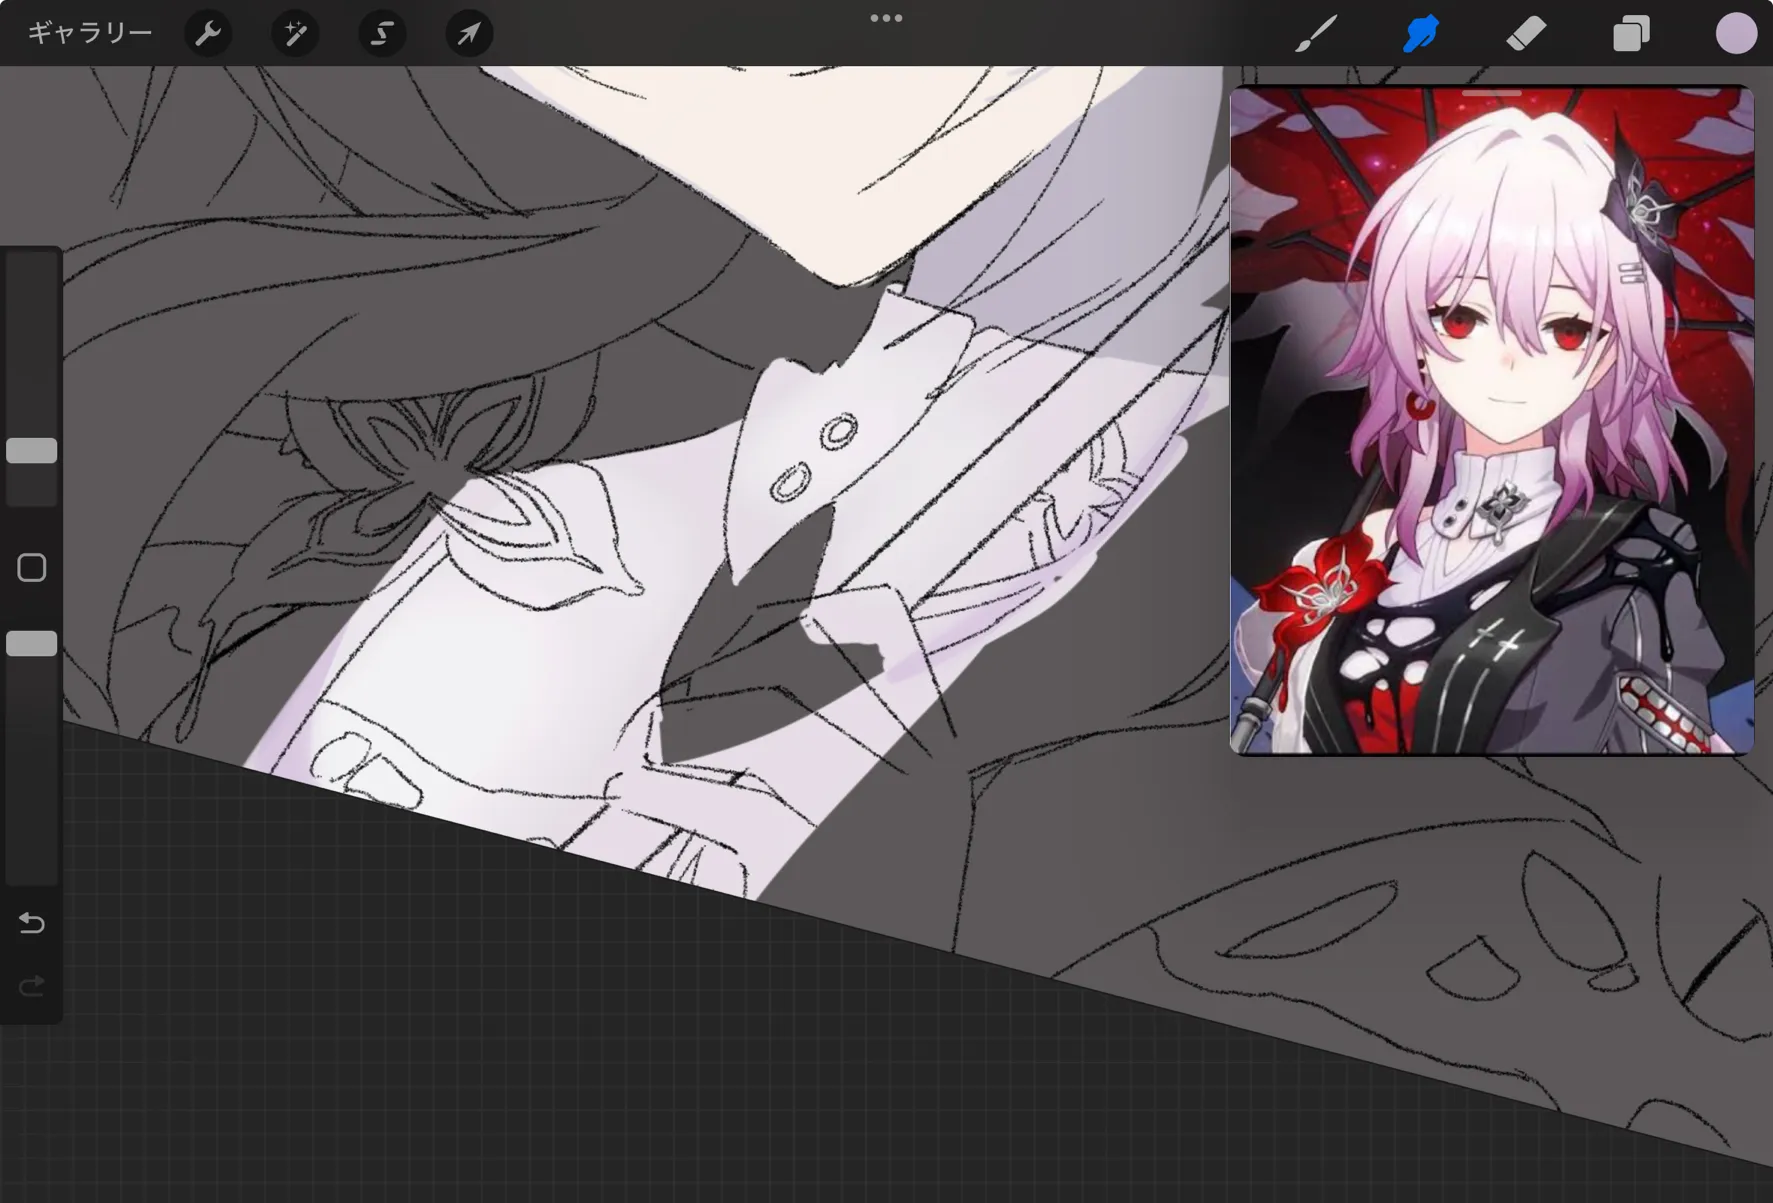Open the Layers panel

pos(1631,34)
